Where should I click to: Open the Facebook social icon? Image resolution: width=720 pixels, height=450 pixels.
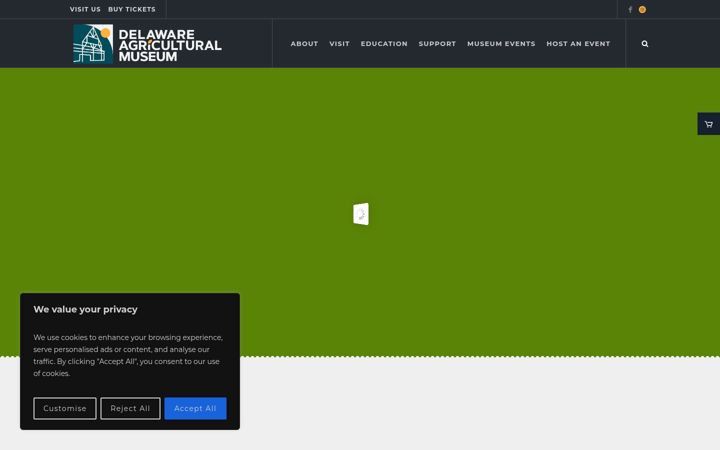pos(630,10)
